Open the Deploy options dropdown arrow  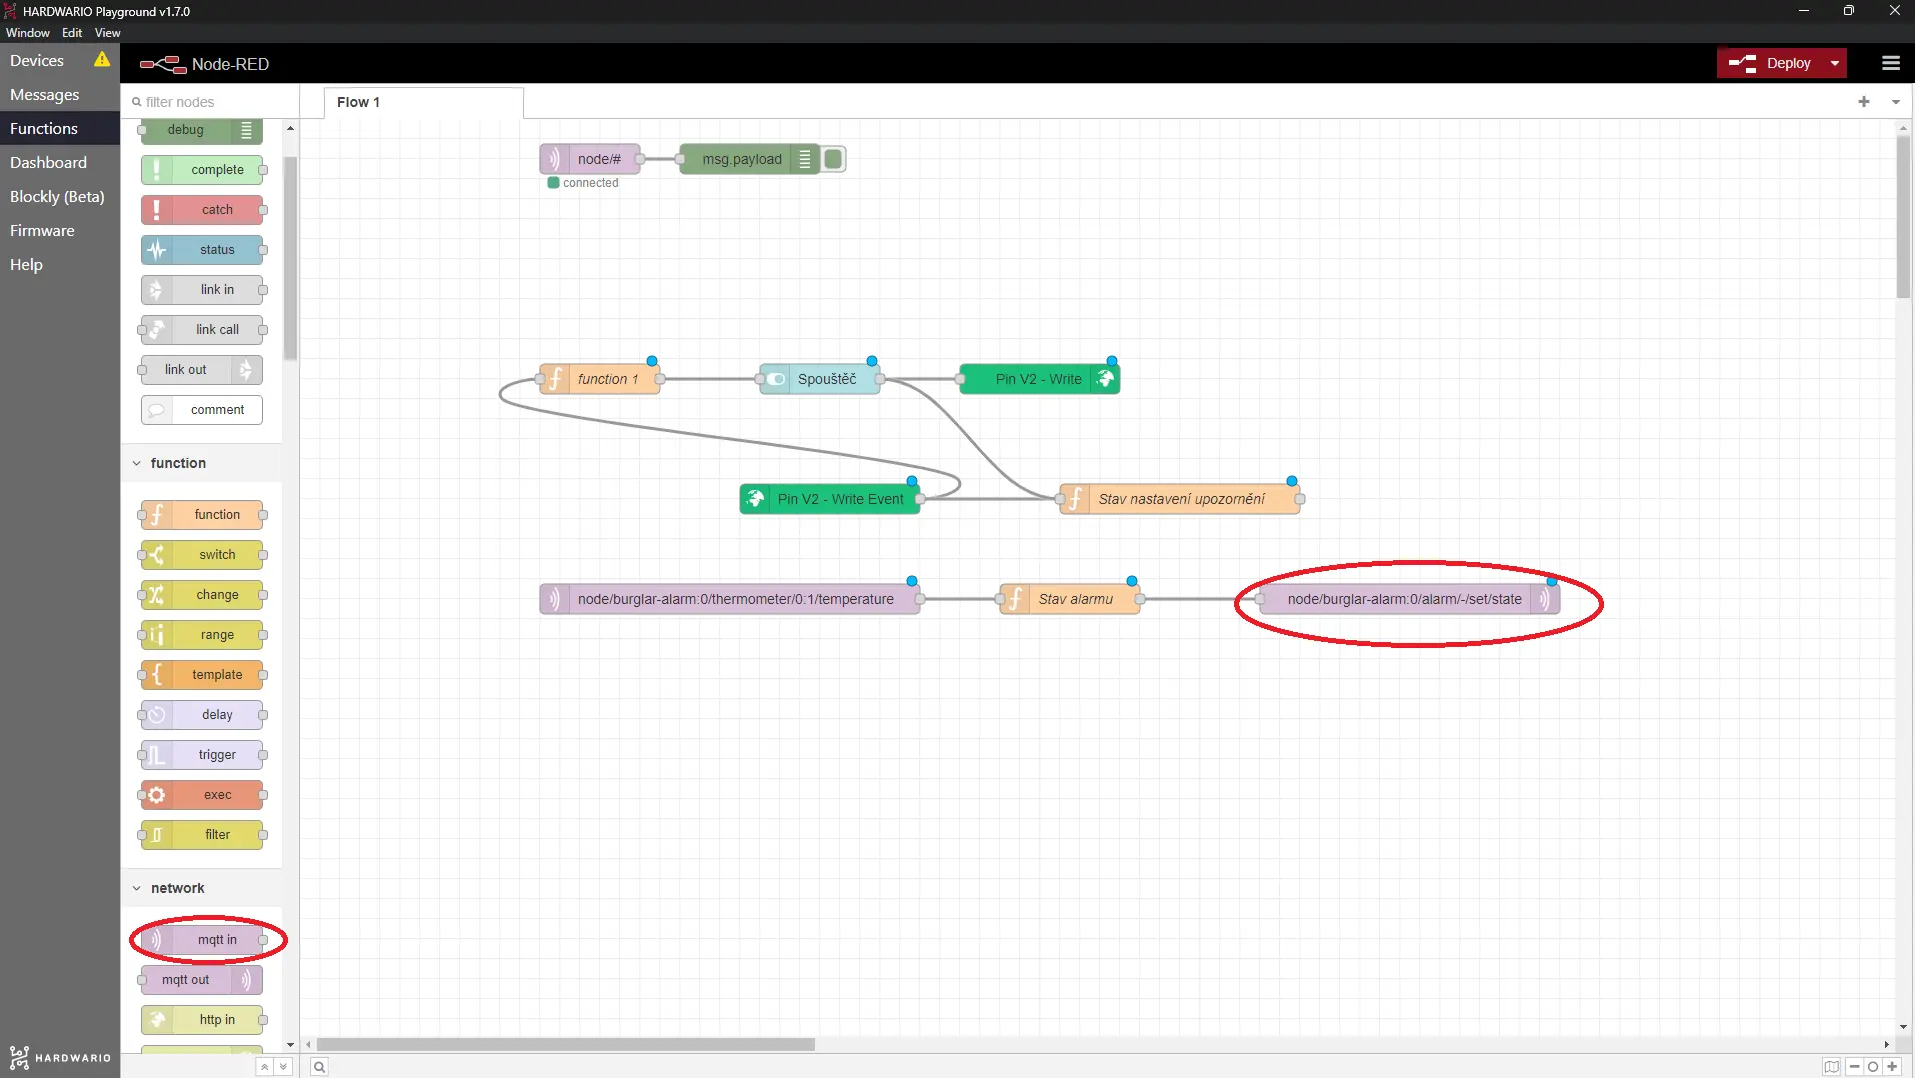tap(1835, 63)
